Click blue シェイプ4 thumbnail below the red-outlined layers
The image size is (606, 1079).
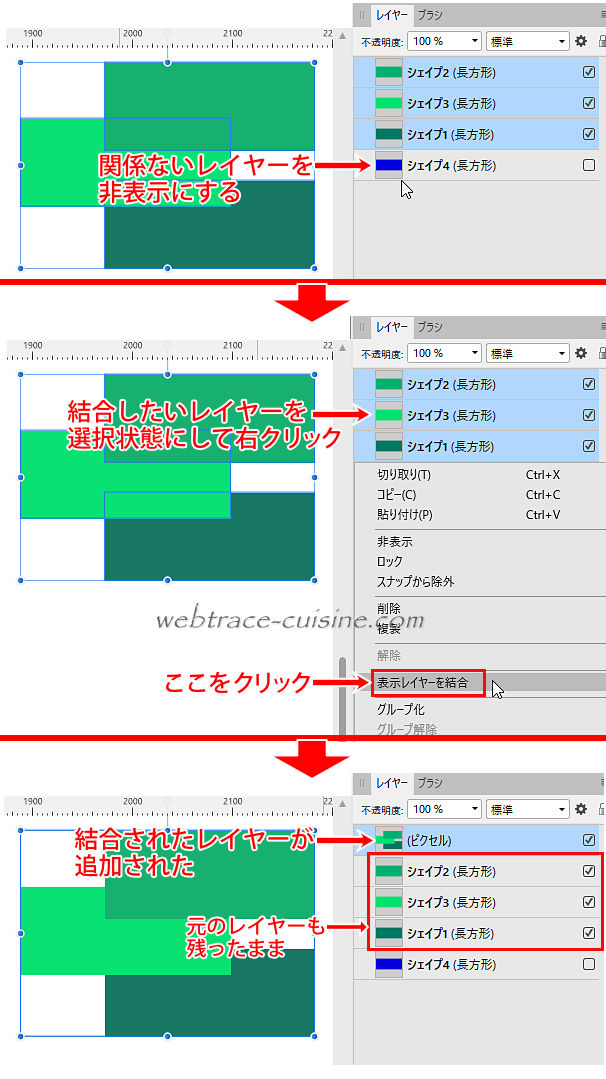pyautogui.click(x=388, y=964)
